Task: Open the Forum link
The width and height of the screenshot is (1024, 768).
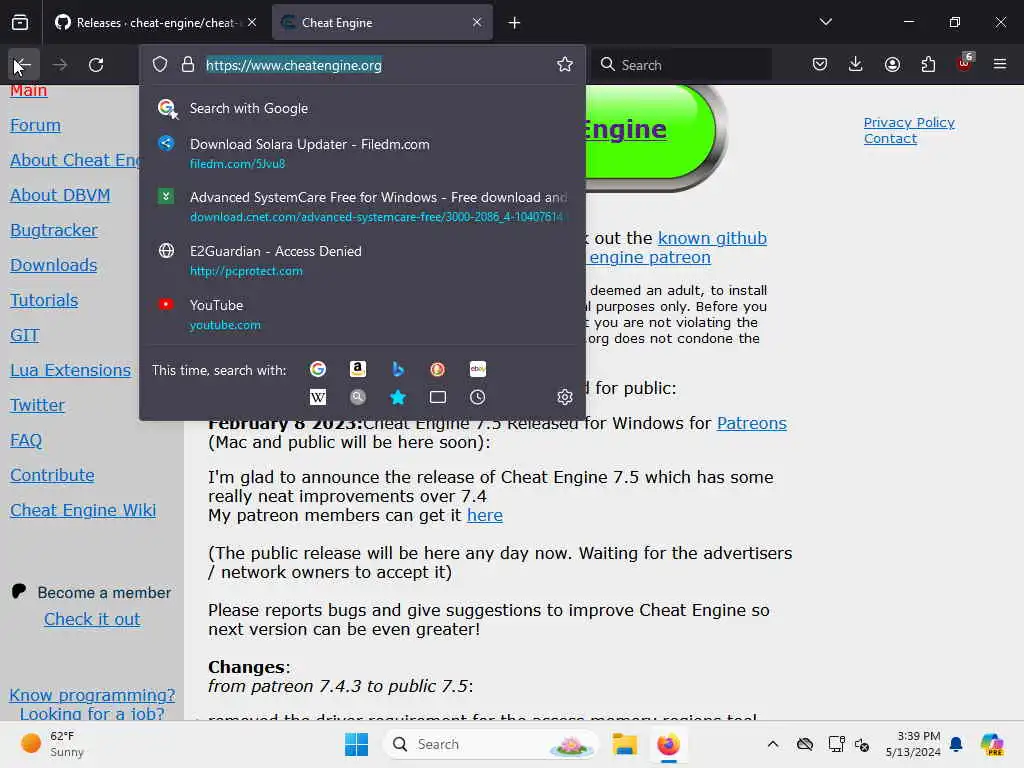Action: point(35,125)
